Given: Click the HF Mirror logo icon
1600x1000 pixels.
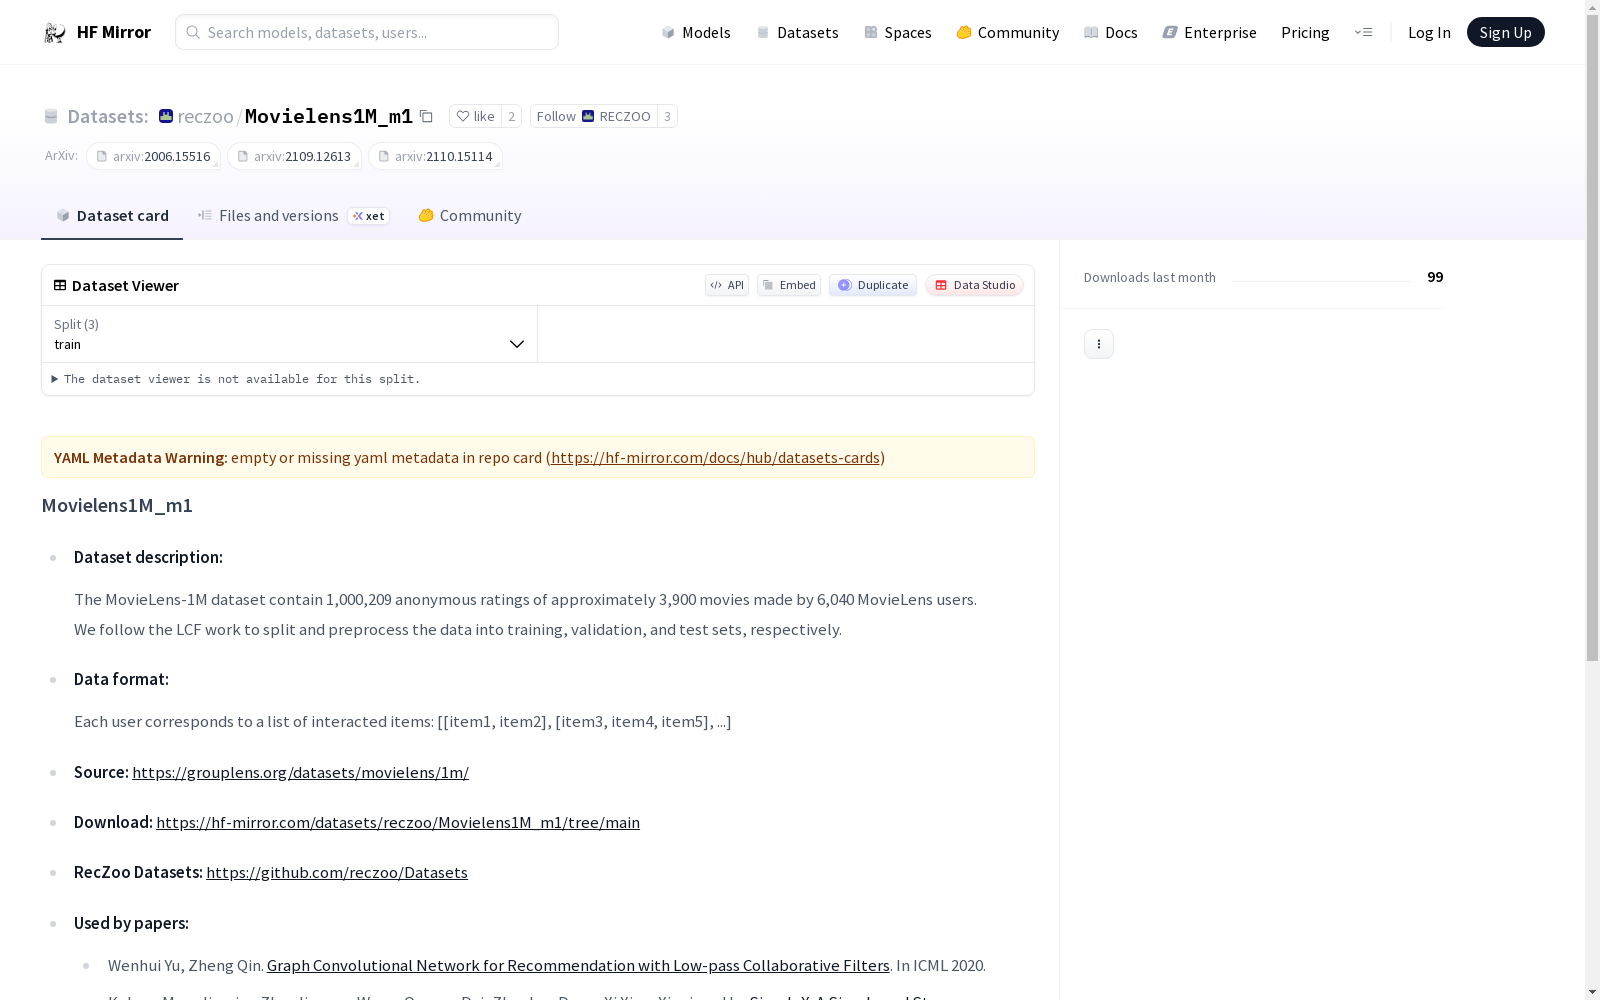Looking at the screenshot, I should pos(55,33).
